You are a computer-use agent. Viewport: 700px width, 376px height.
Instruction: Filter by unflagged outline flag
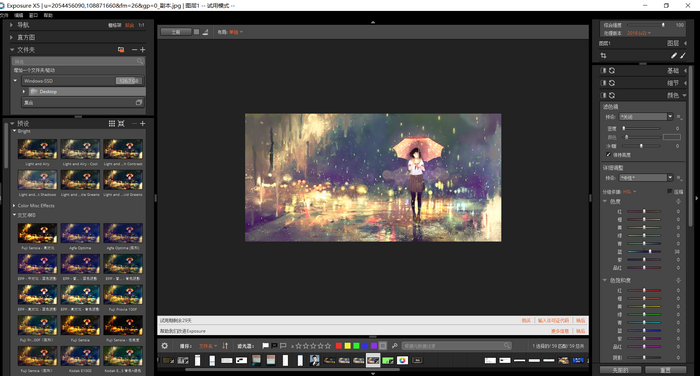pos(283,346)
